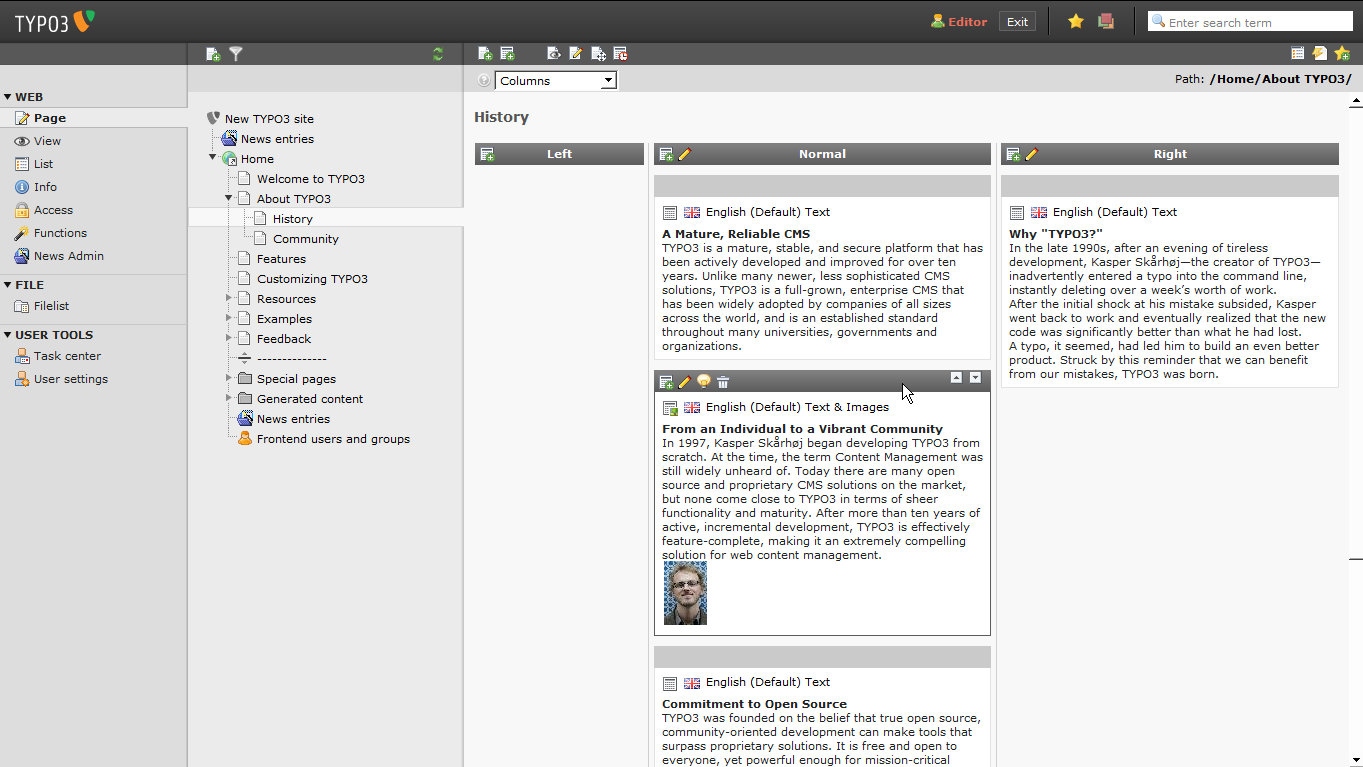Click the TYPO3 logo in the header
Image resolution: width=1363 pixels, height=767 pixels.
pyautogui.click(x=55, y=22)
